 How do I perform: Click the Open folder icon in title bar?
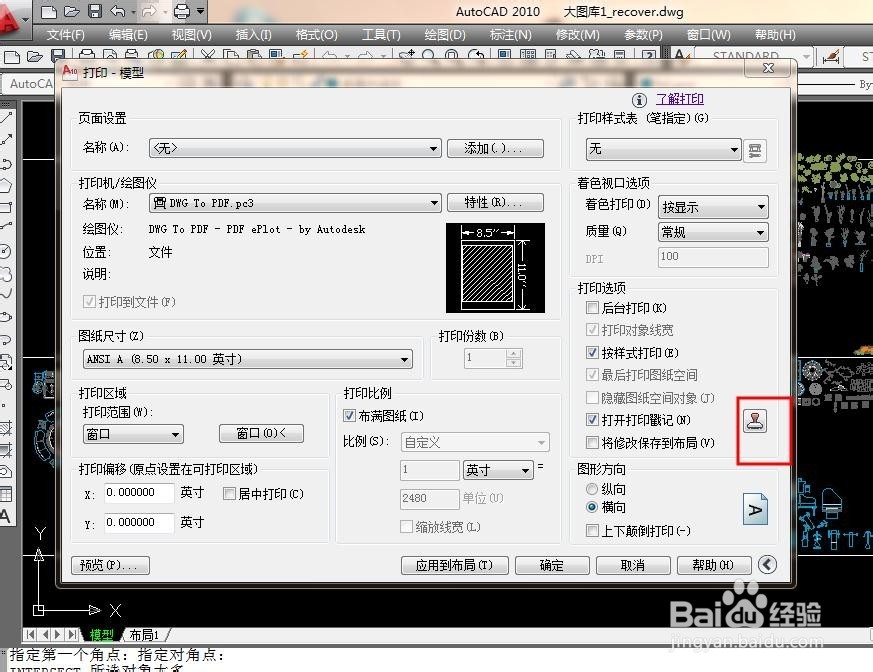[x=71, y=11]
